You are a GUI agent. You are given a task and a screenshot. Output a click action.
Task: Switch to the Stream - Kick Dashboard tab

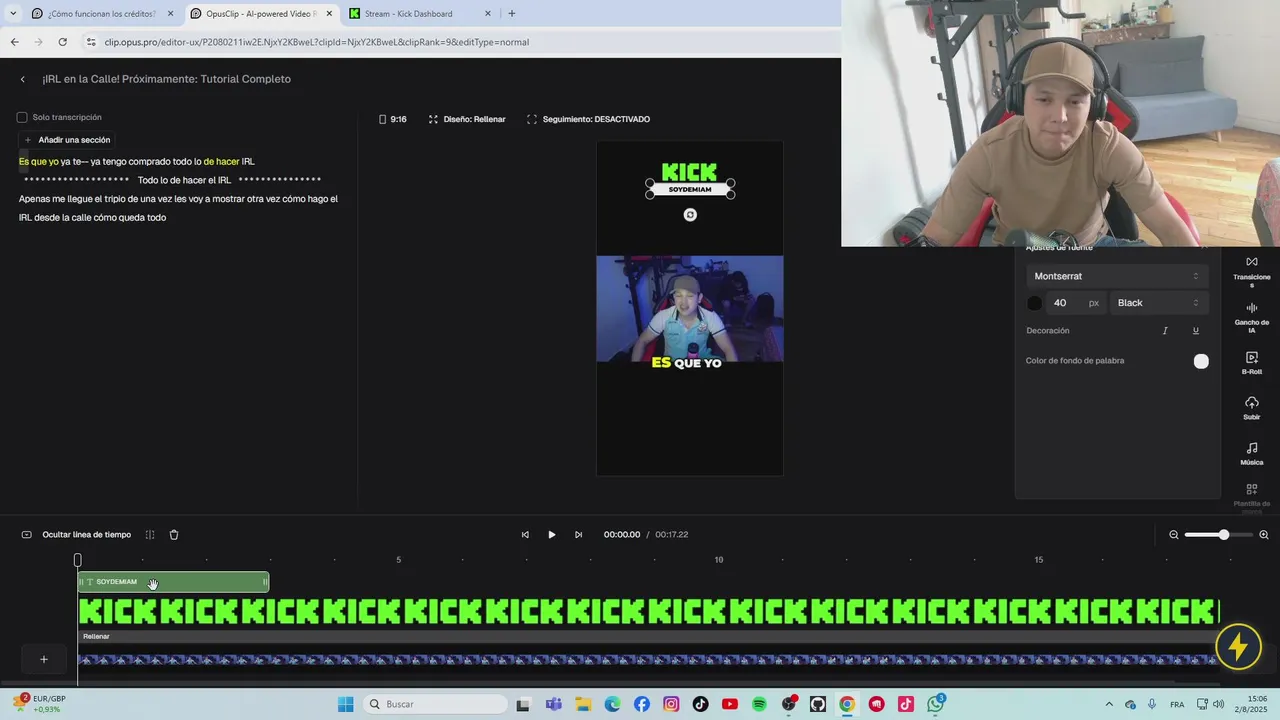click(420, 14)
